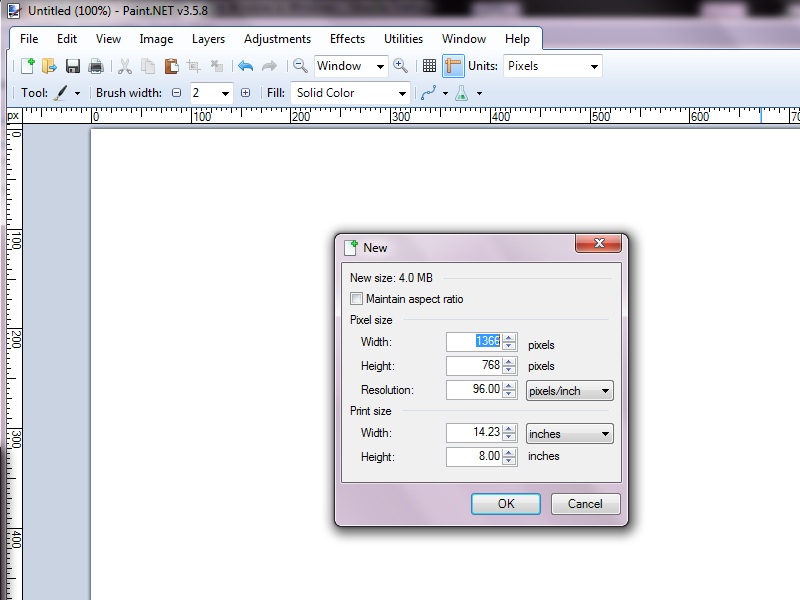This screenshot has height=600, width=800.
Task: Click the rulers toggle icon
Action: [x=453, y=66]
